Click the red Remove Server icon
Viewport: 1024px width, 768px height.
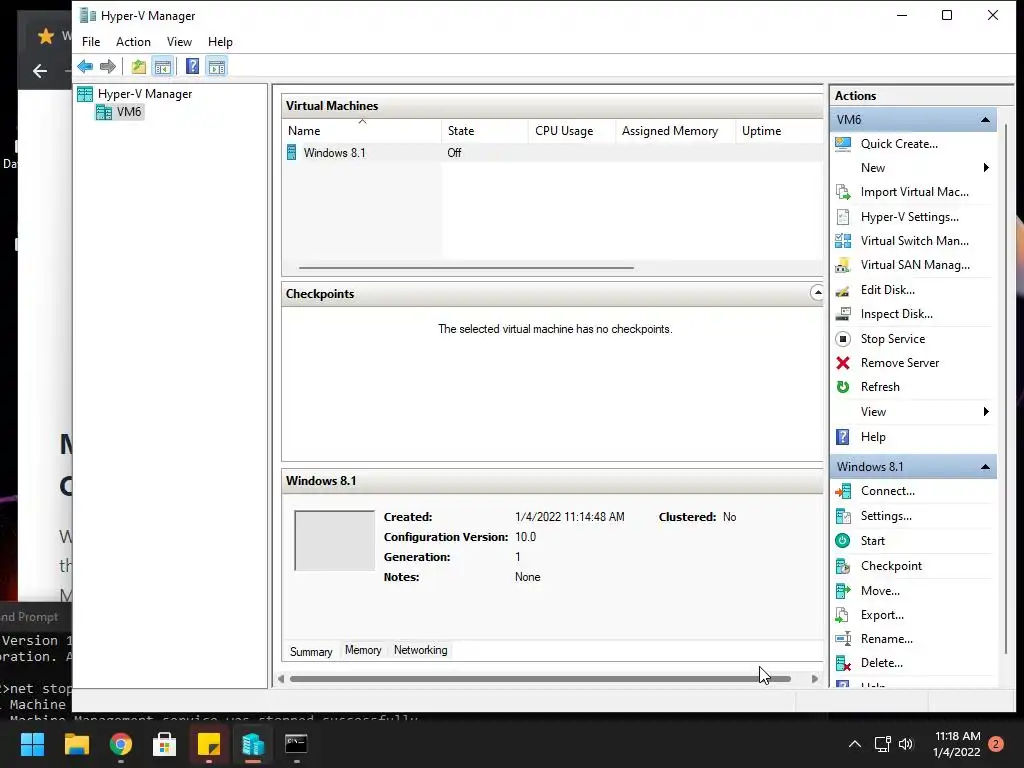843,363
